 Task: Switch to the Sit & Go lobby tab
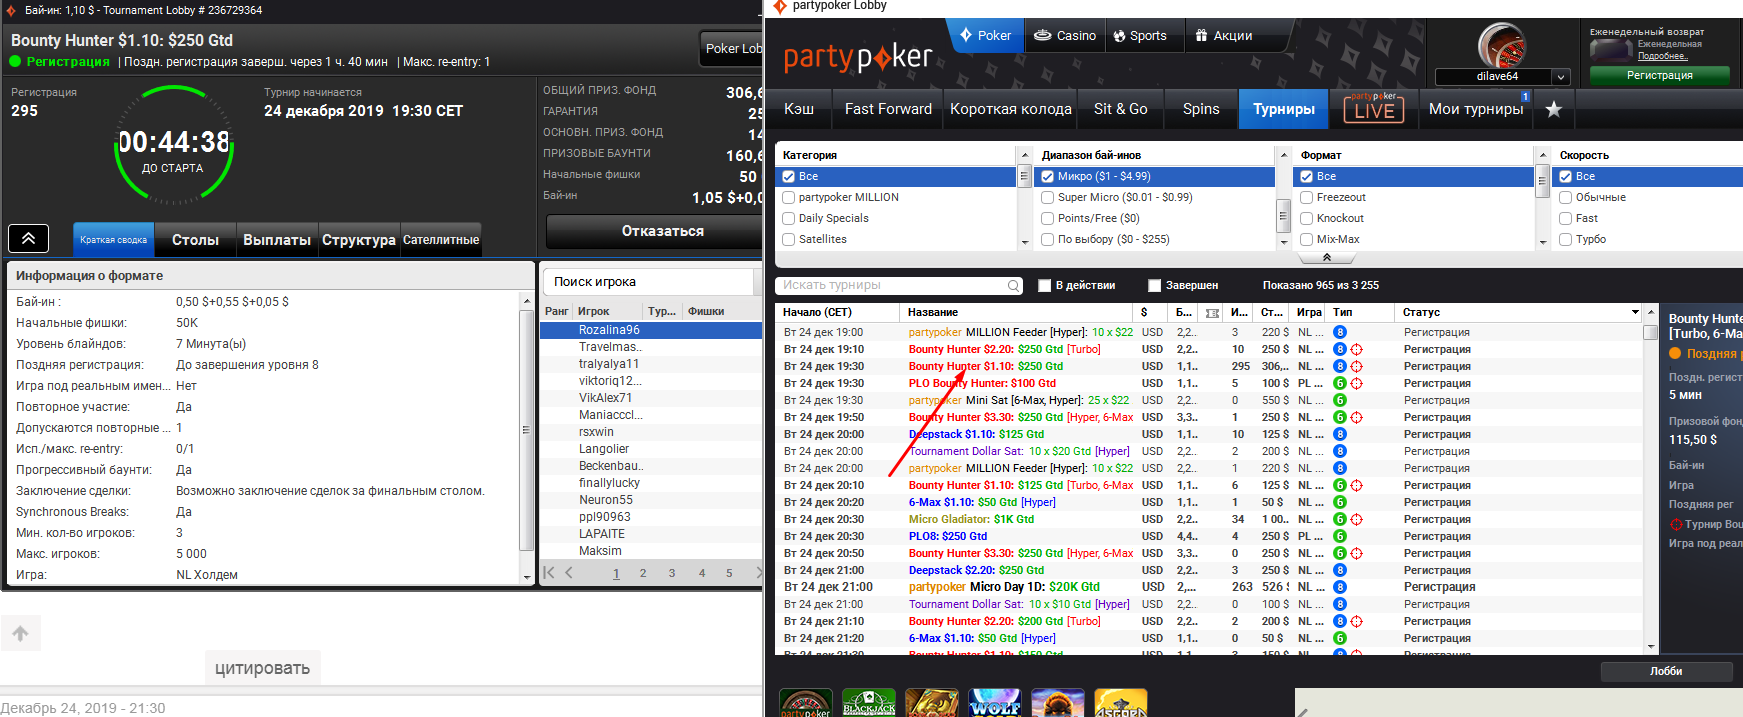(1120, 109)
